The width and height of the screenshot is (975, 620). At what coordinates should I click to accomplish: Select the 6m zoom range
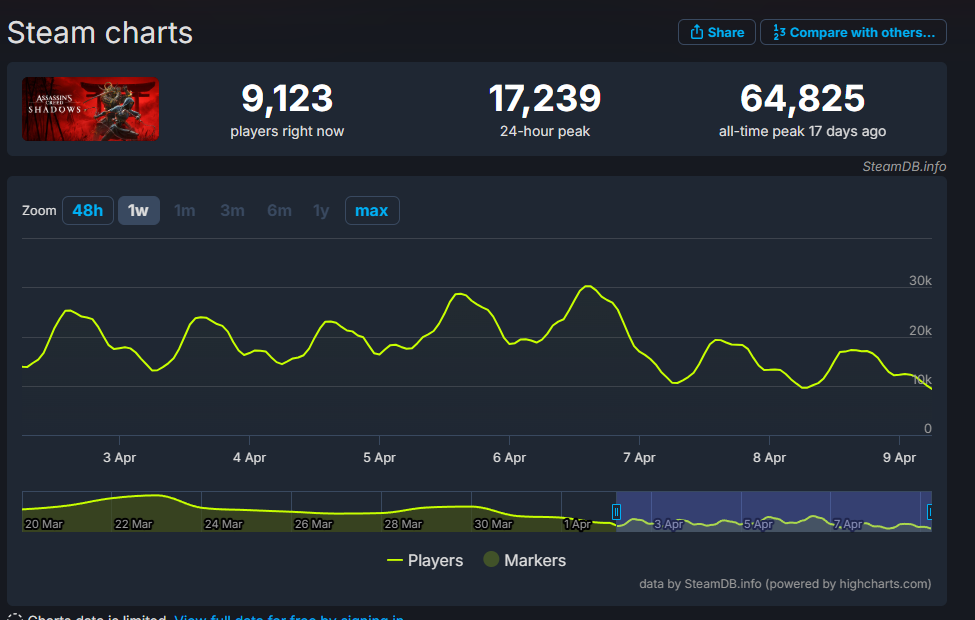279,211
